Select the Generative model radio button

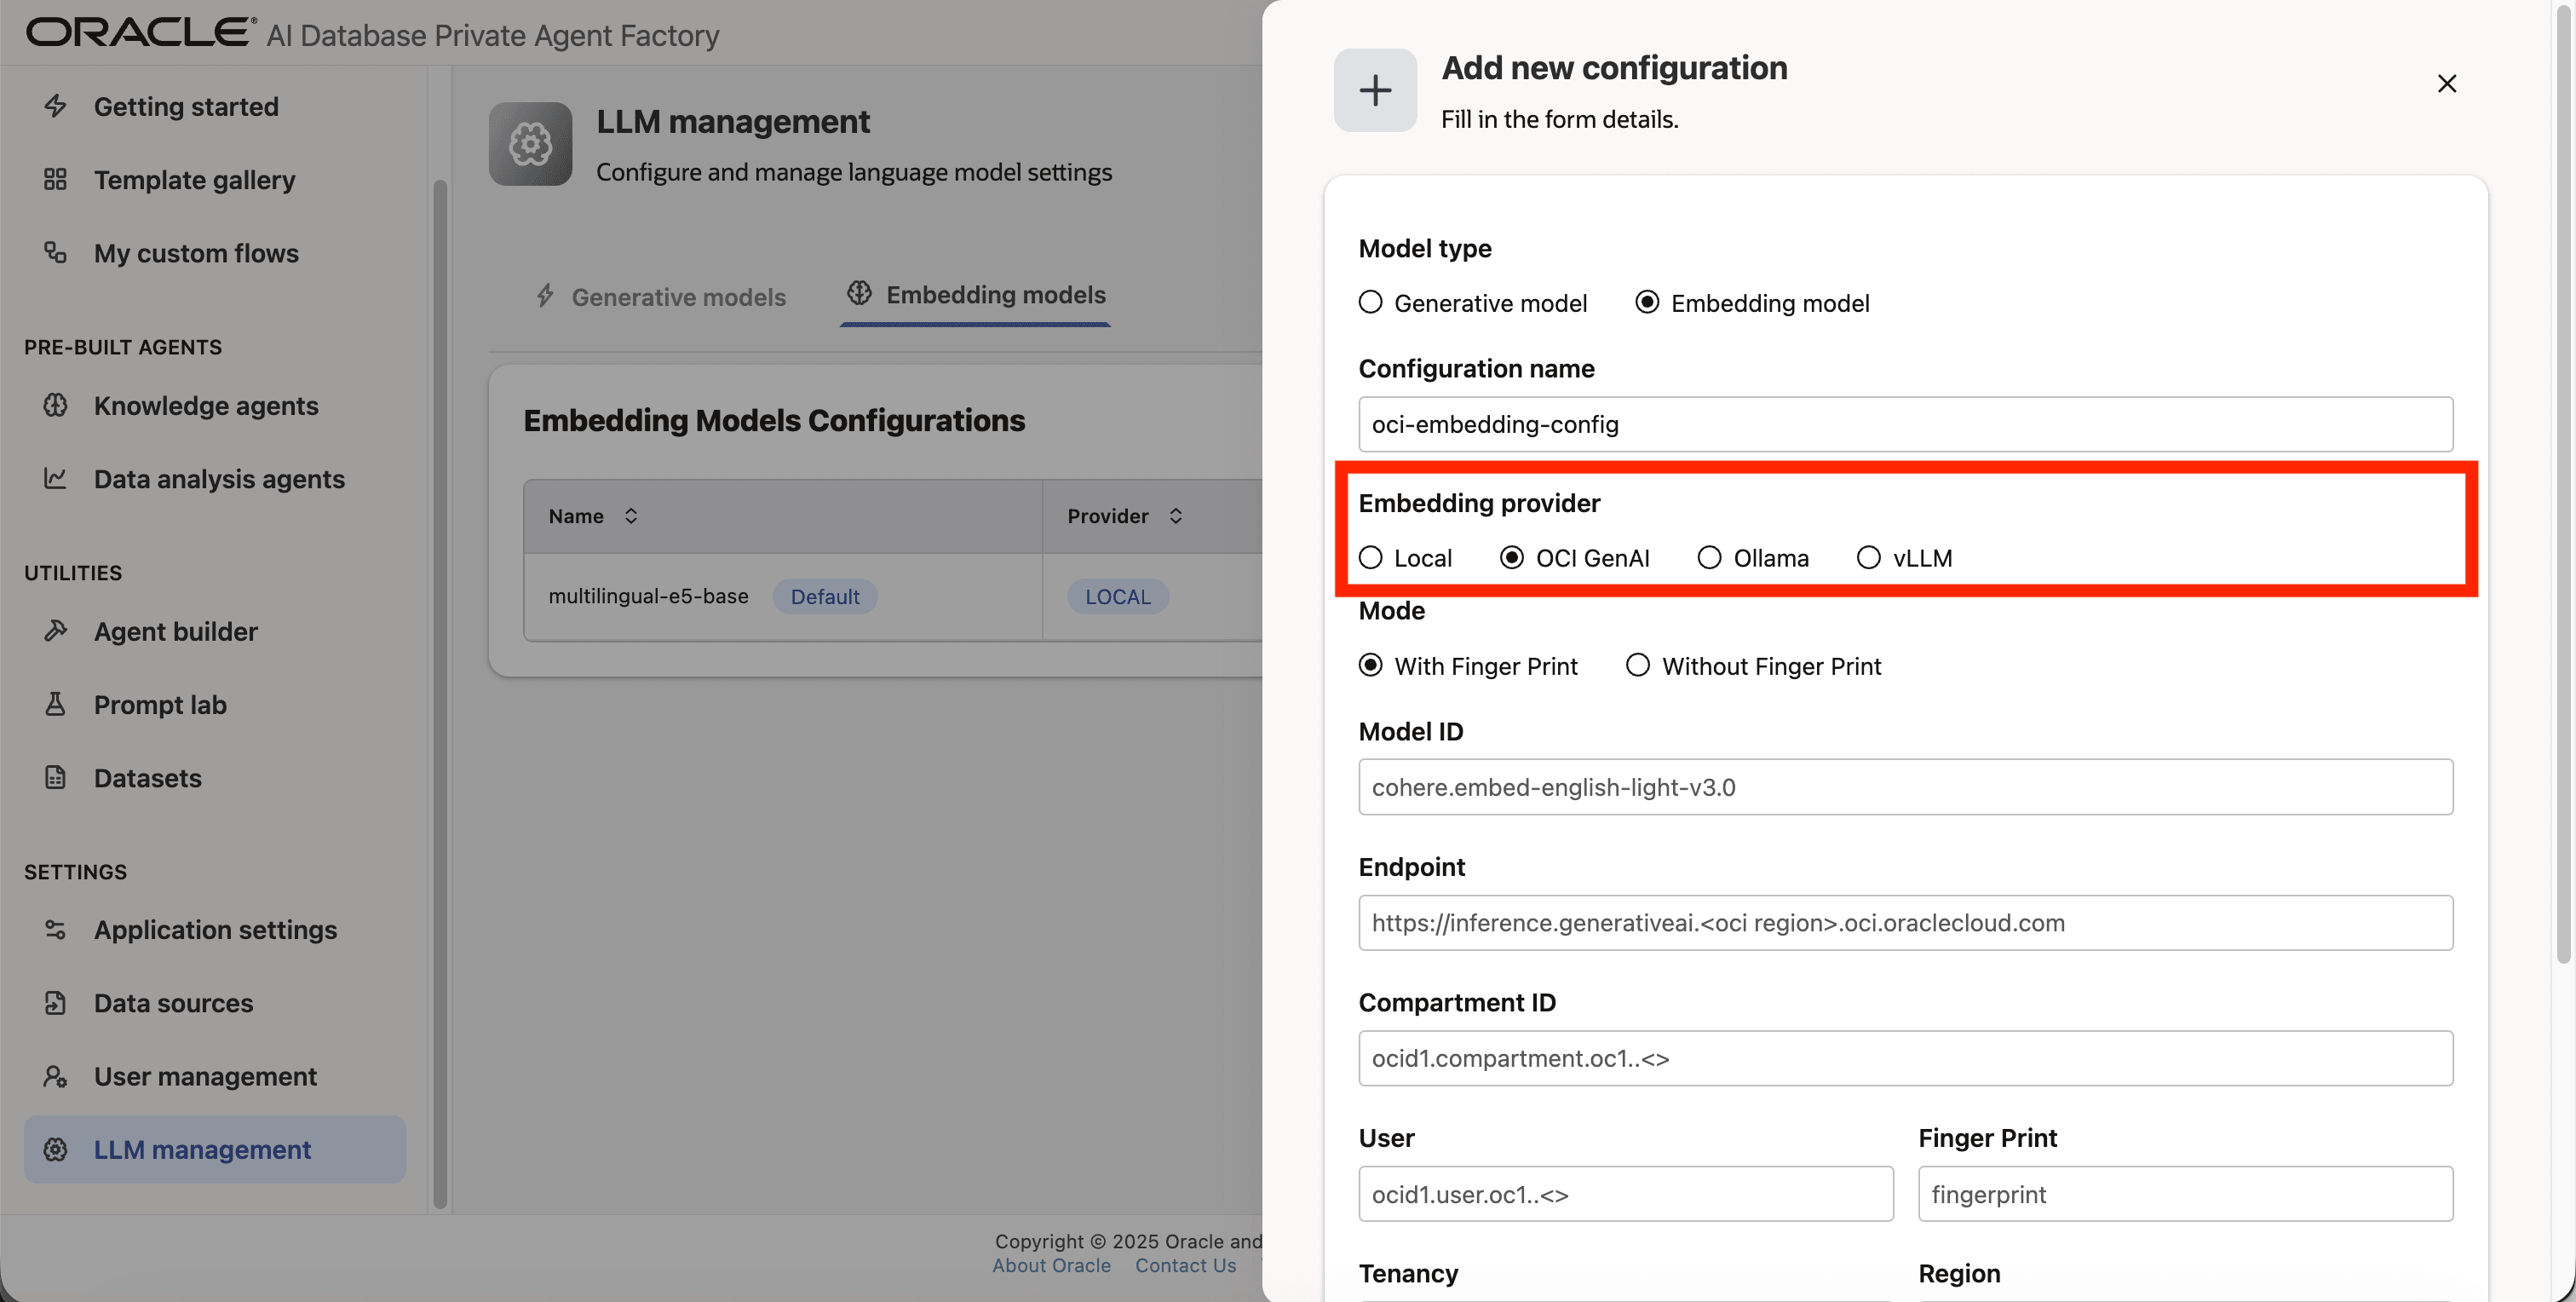[x=1370, y=302]
